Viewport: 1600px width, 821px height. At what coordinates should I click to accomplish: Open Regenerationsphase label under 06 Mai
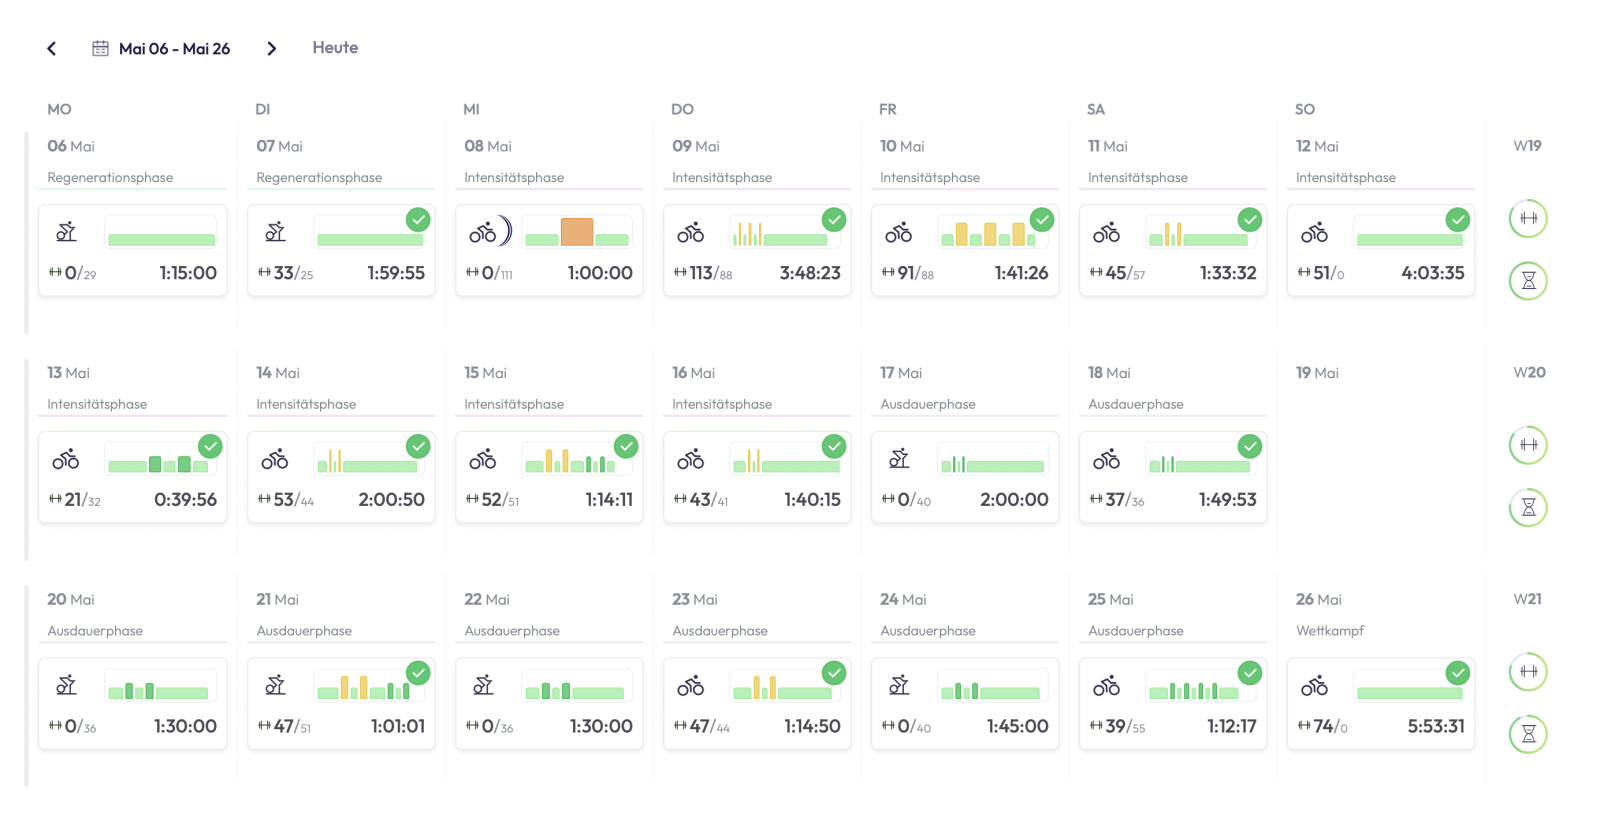tap(110, 177)
